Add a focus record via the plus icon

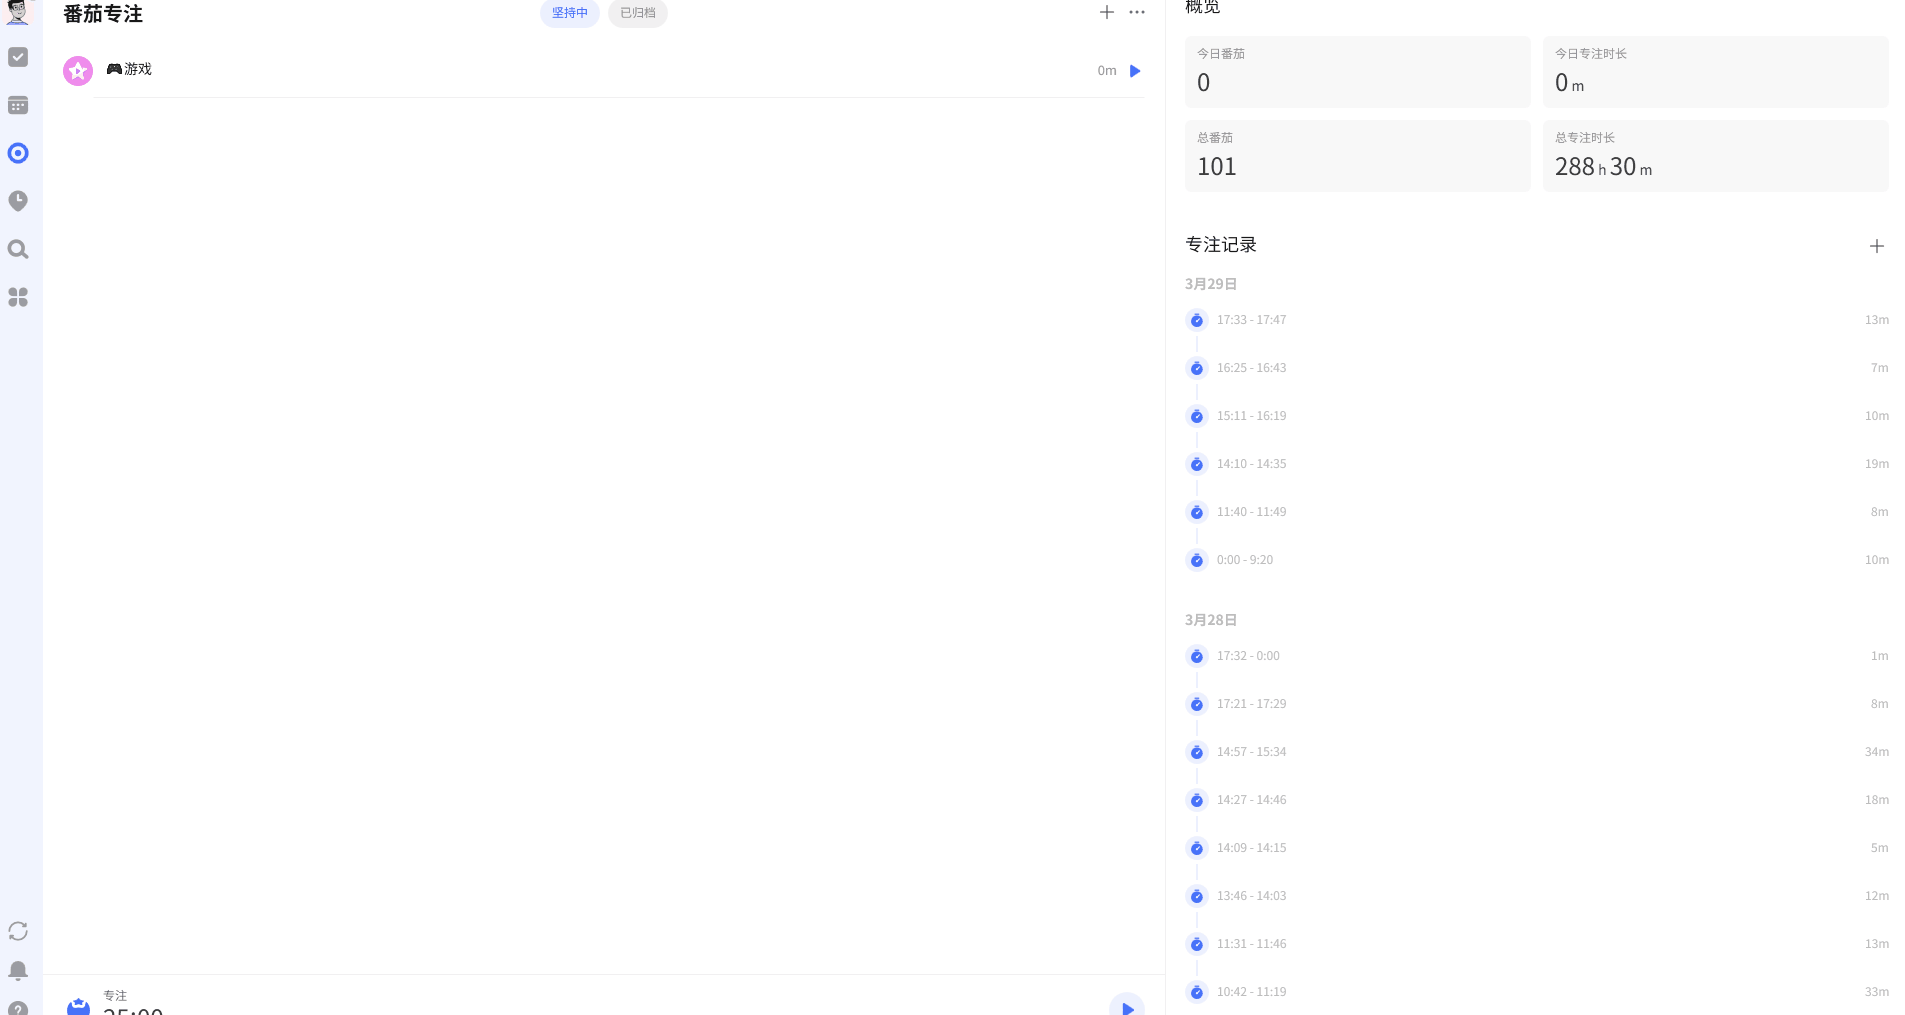(1876, 246)
